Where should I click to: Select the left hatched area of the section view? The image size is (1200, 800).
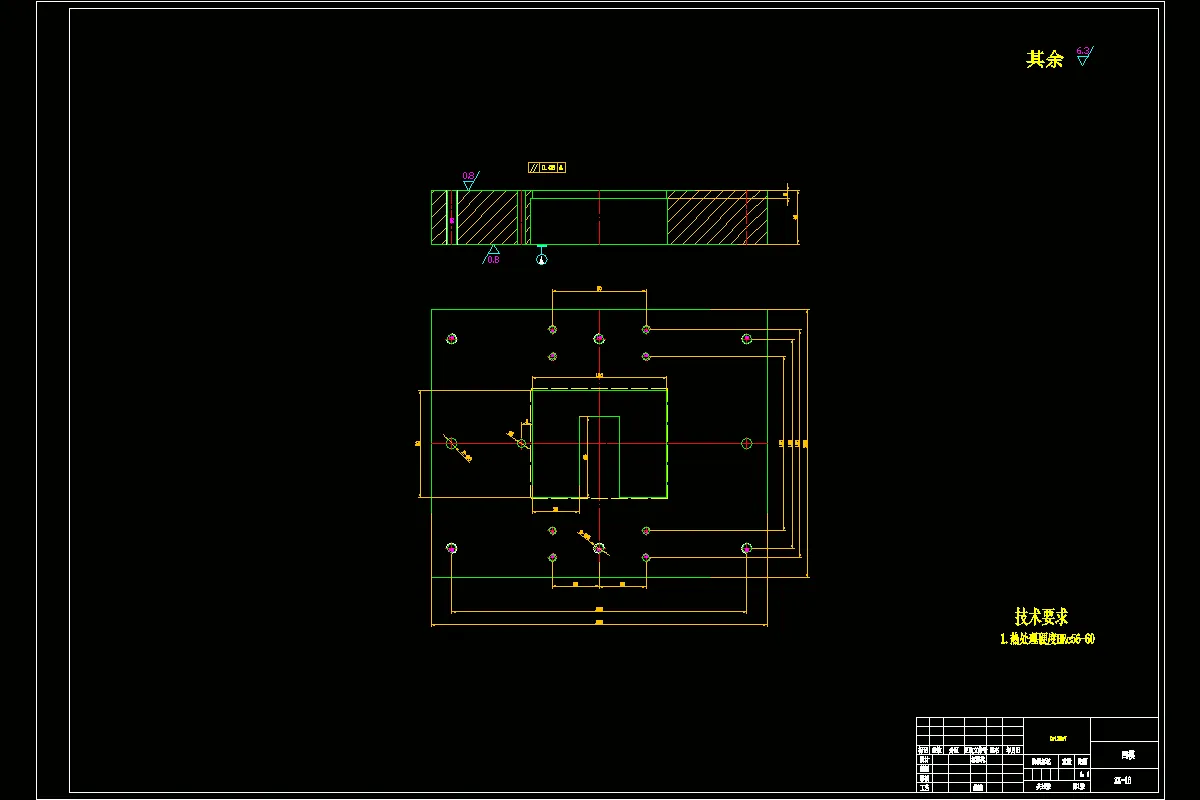coord(487,217)
